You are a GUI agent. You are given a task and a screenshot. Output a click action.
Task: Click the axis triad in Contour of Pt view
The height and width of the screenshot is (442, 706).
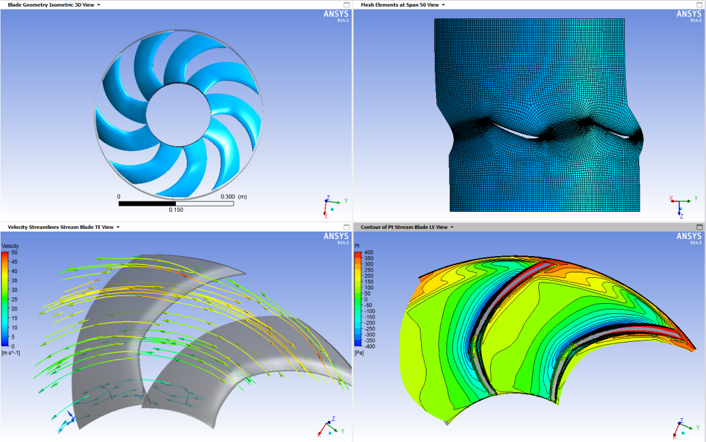click(x=684, y=428)
